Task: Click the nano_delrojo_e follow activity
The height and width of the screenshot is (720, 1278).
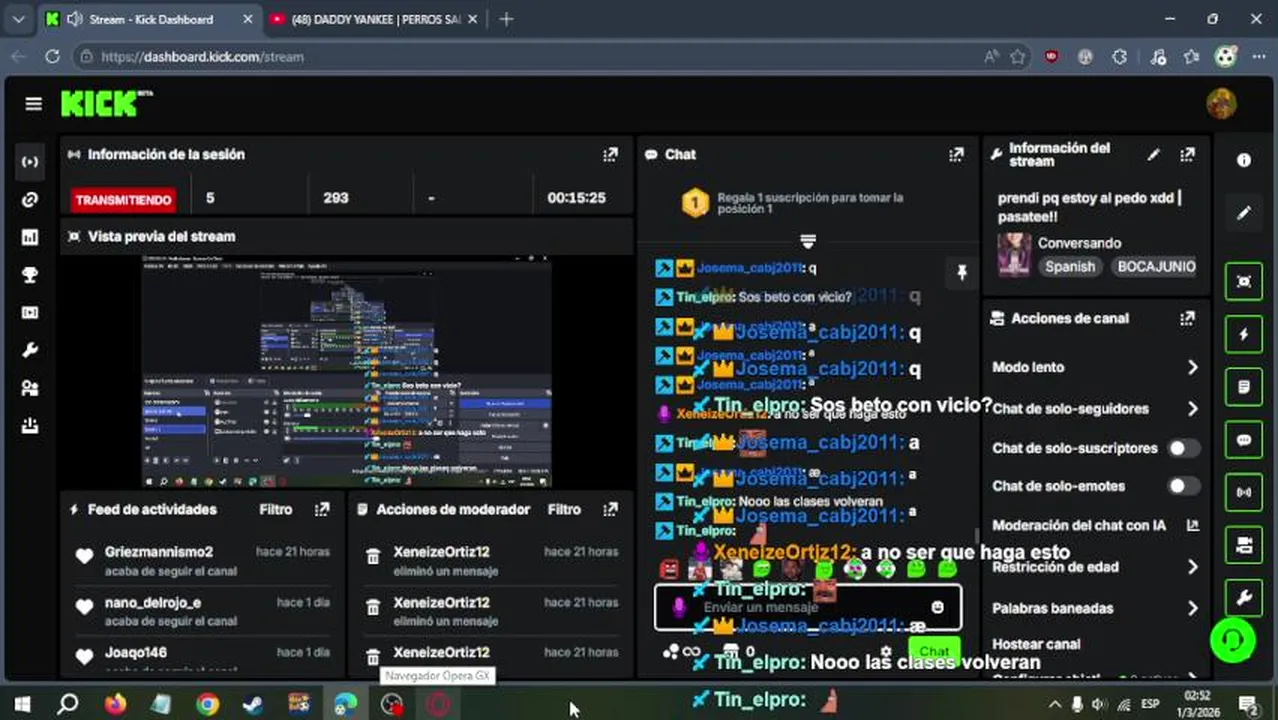Action: point(201,611)
